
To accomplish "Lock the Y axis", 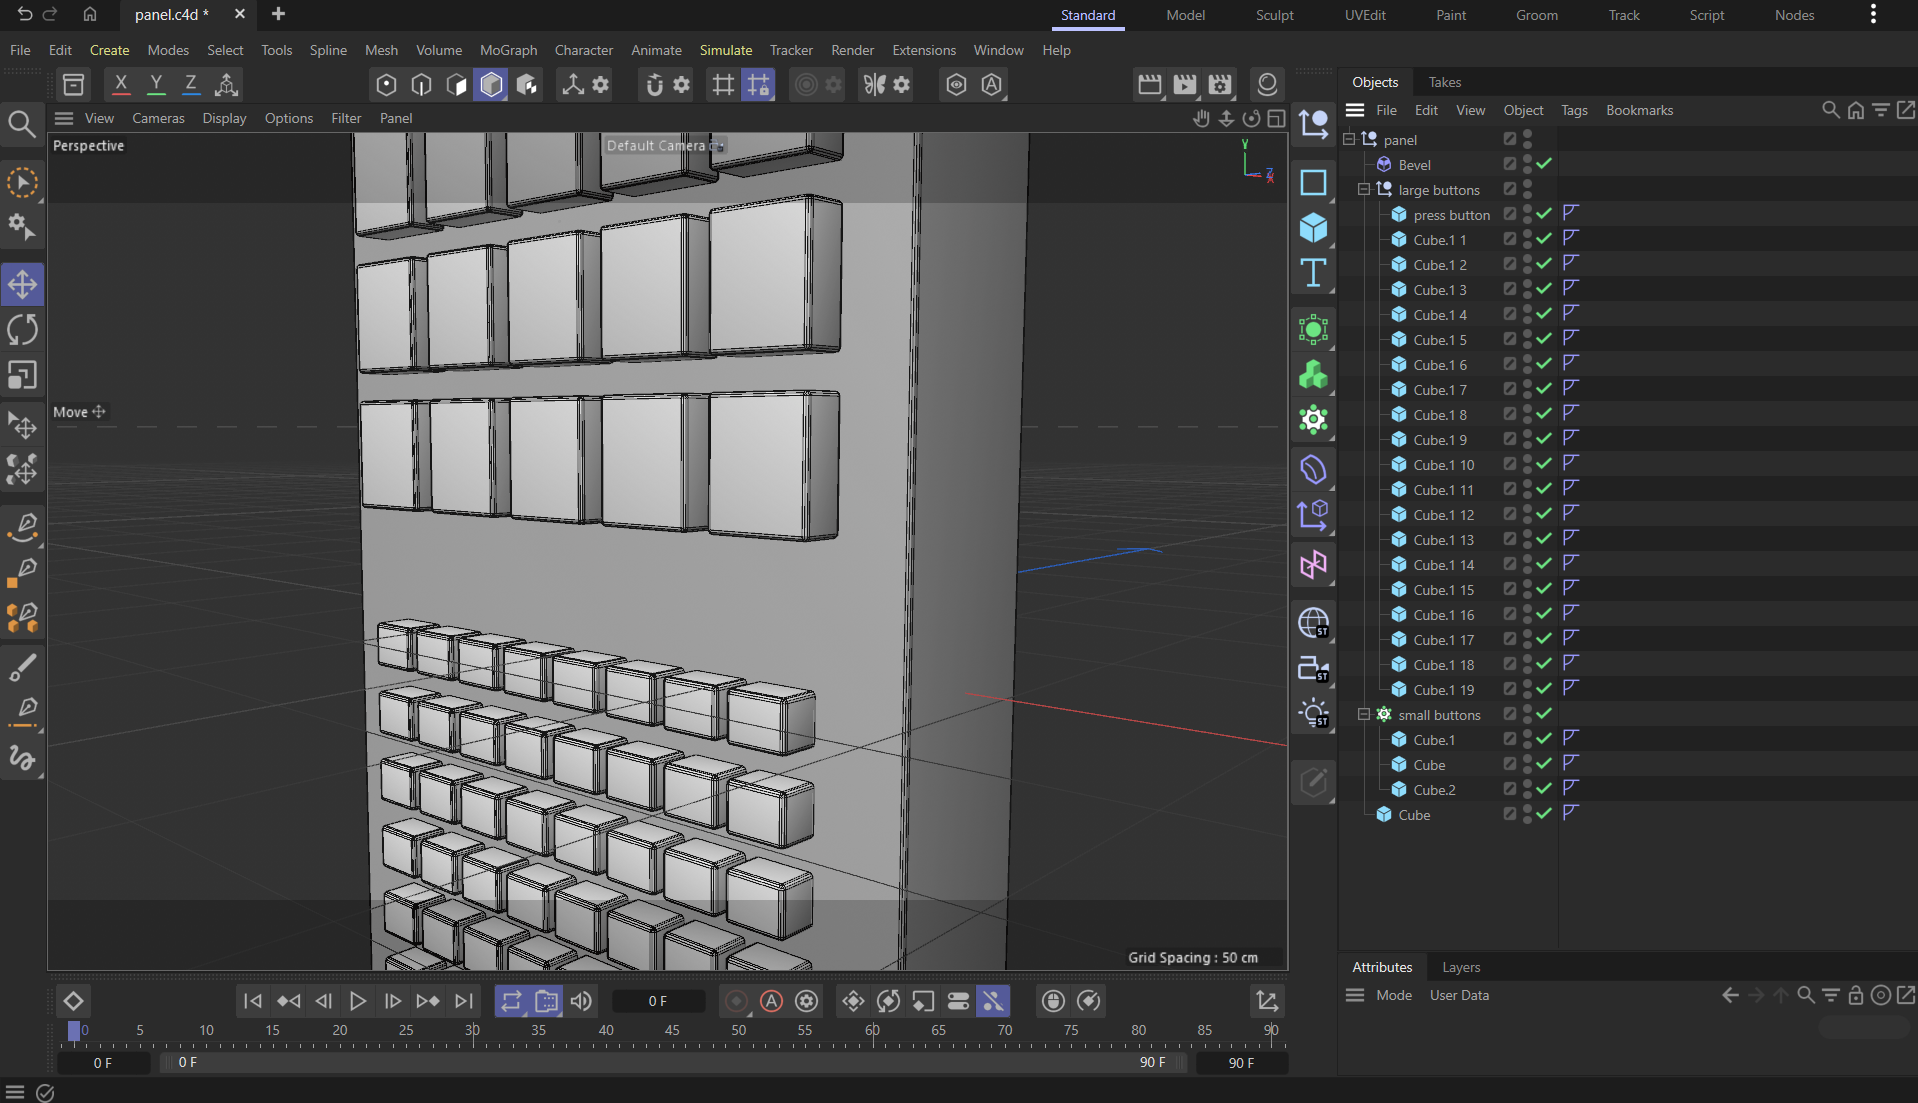I will pos(156,85).
